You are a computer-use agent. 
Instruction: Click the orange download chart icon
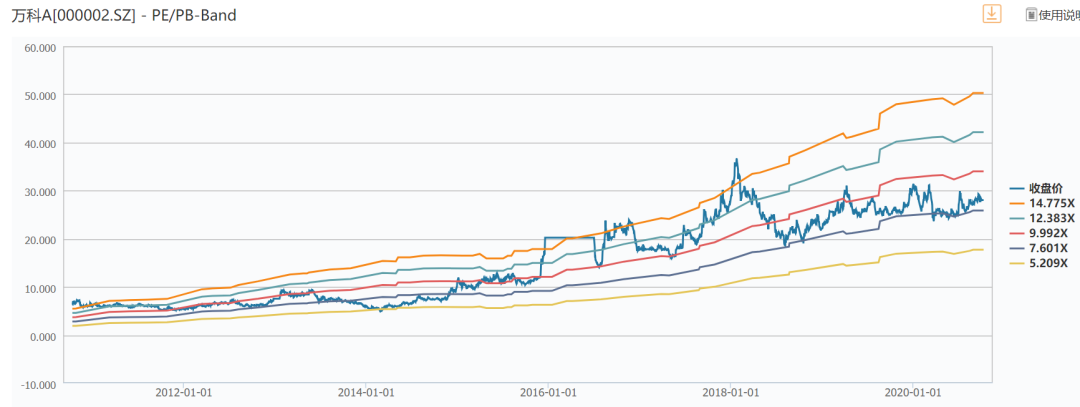(x=991, y=14)
